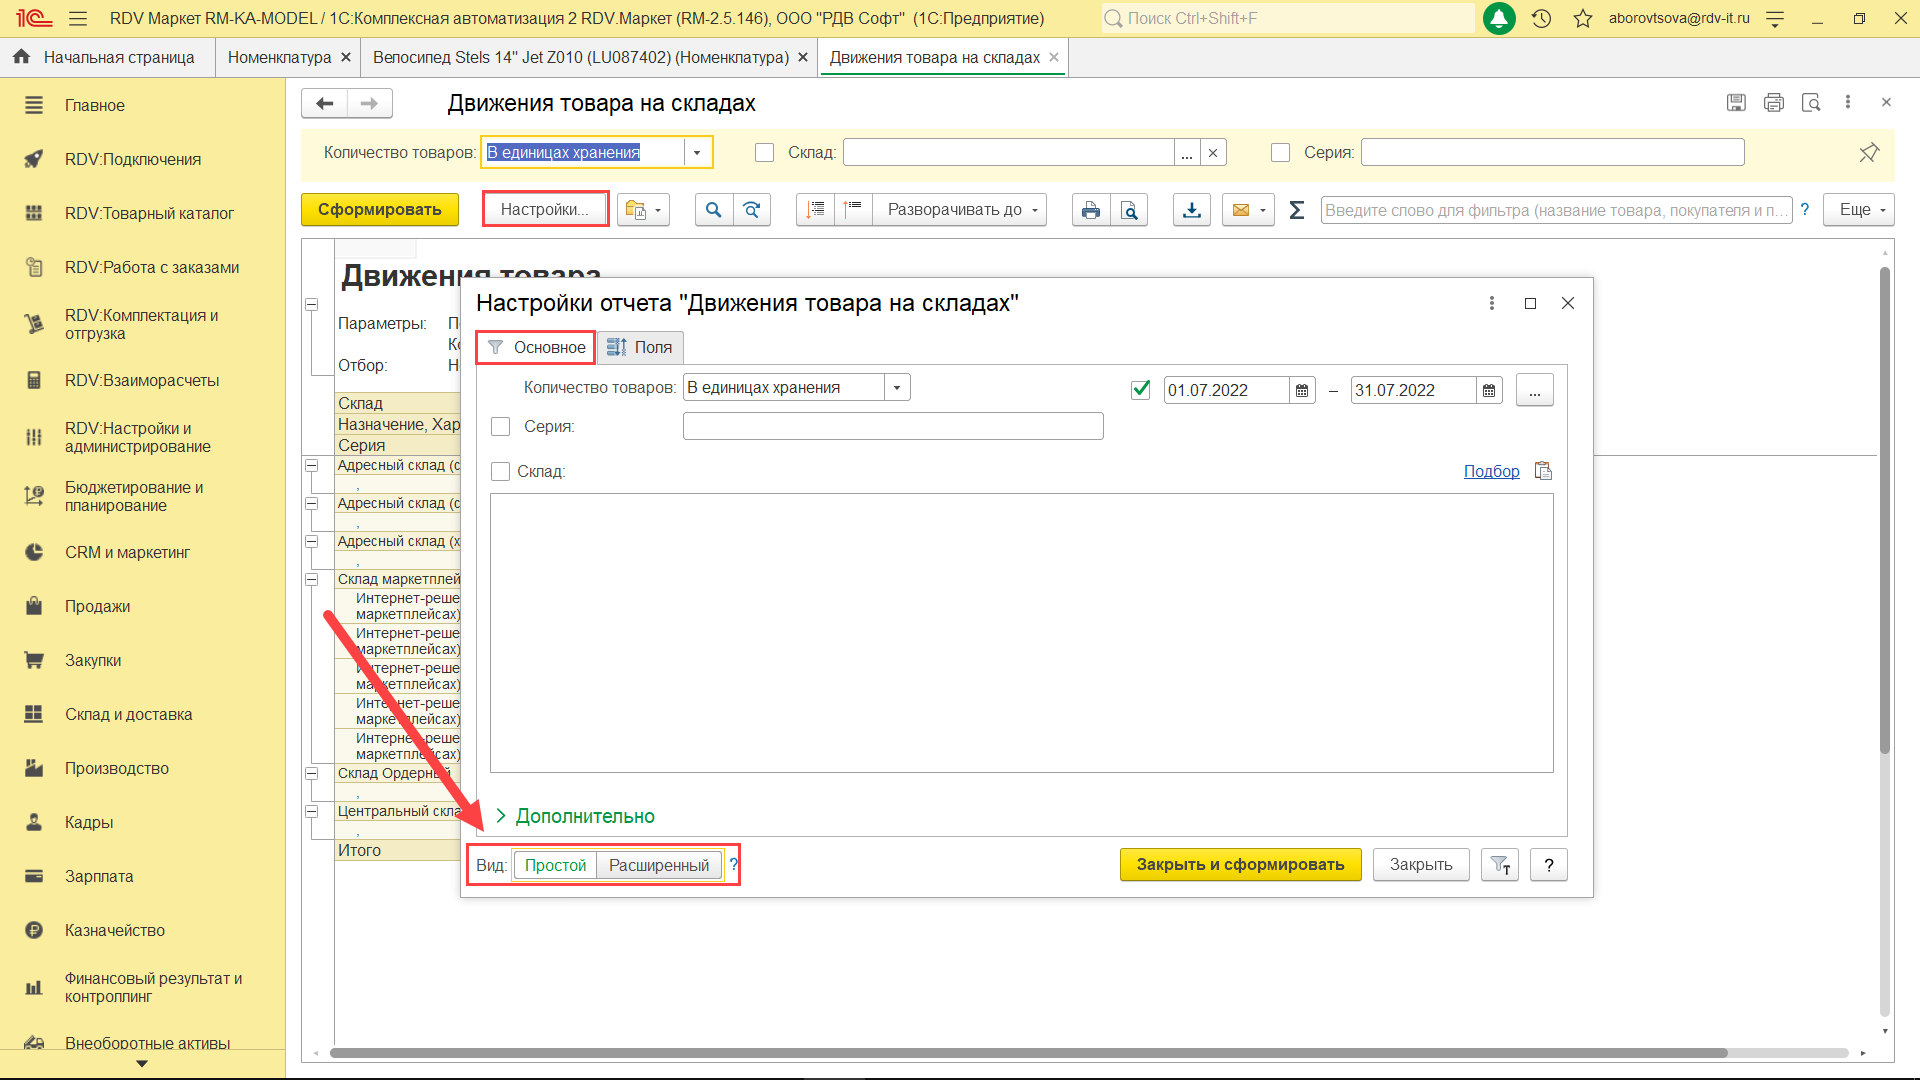Viewport: 1920px width, 1080px height.
Task: Open Количество товаров dropdown in dialog
Action: (x=897, y=388)
